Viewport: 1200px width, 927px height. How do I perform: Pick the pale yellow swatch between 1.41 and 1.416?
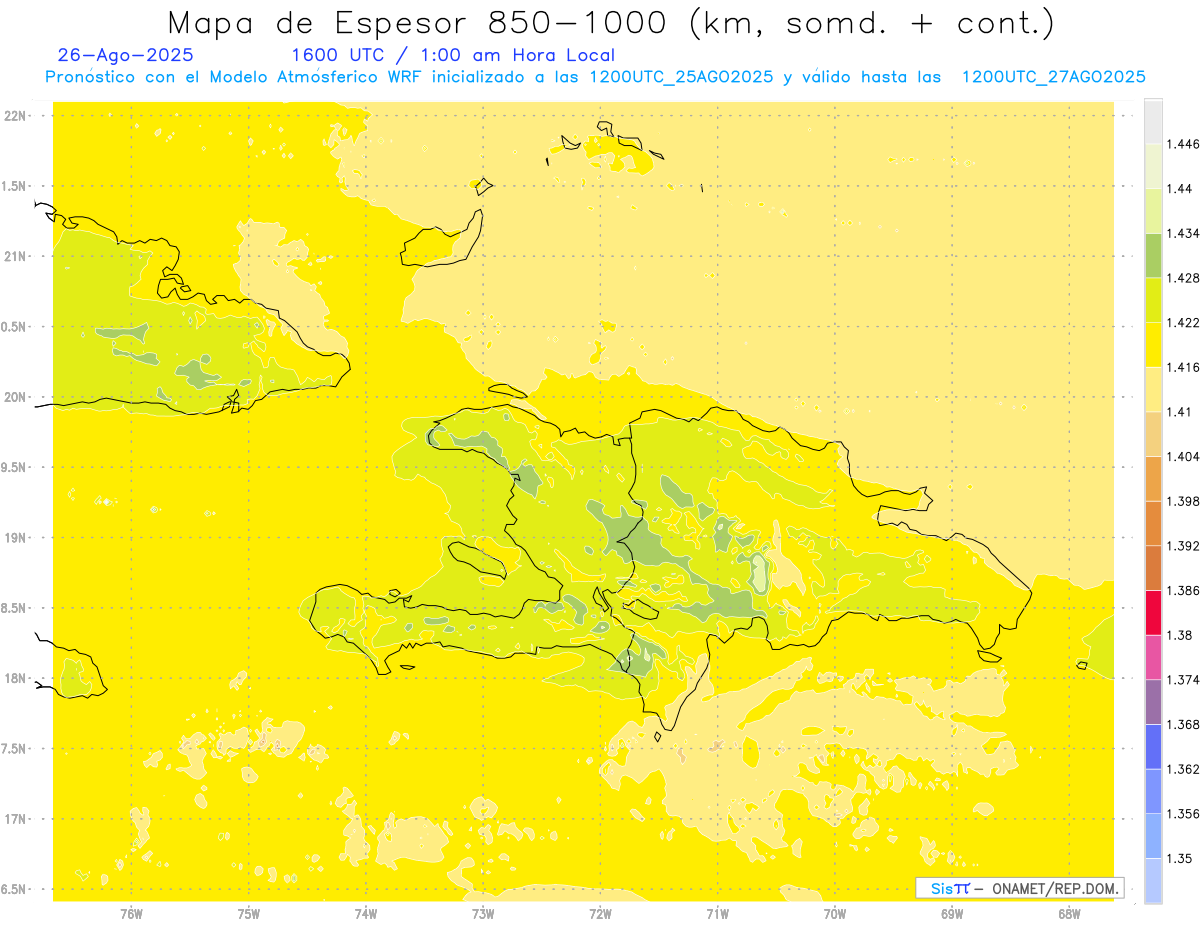point(1153,389)
